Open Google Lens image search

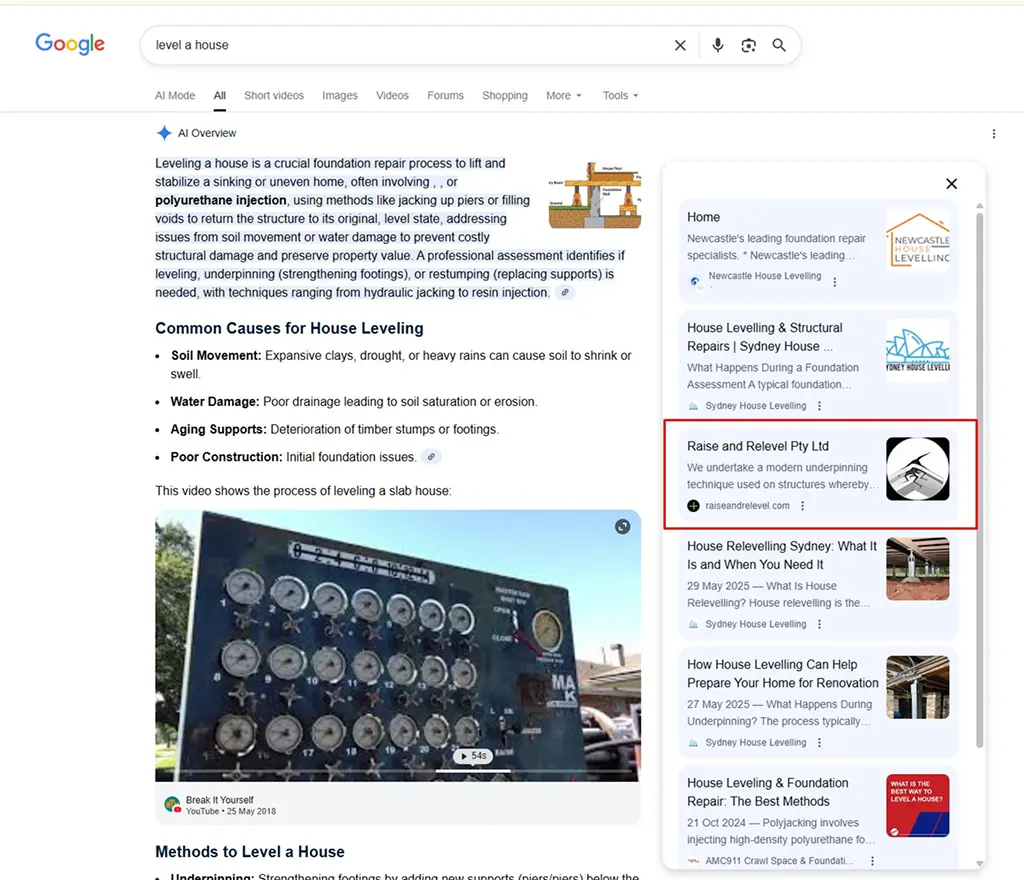point(748,45)
